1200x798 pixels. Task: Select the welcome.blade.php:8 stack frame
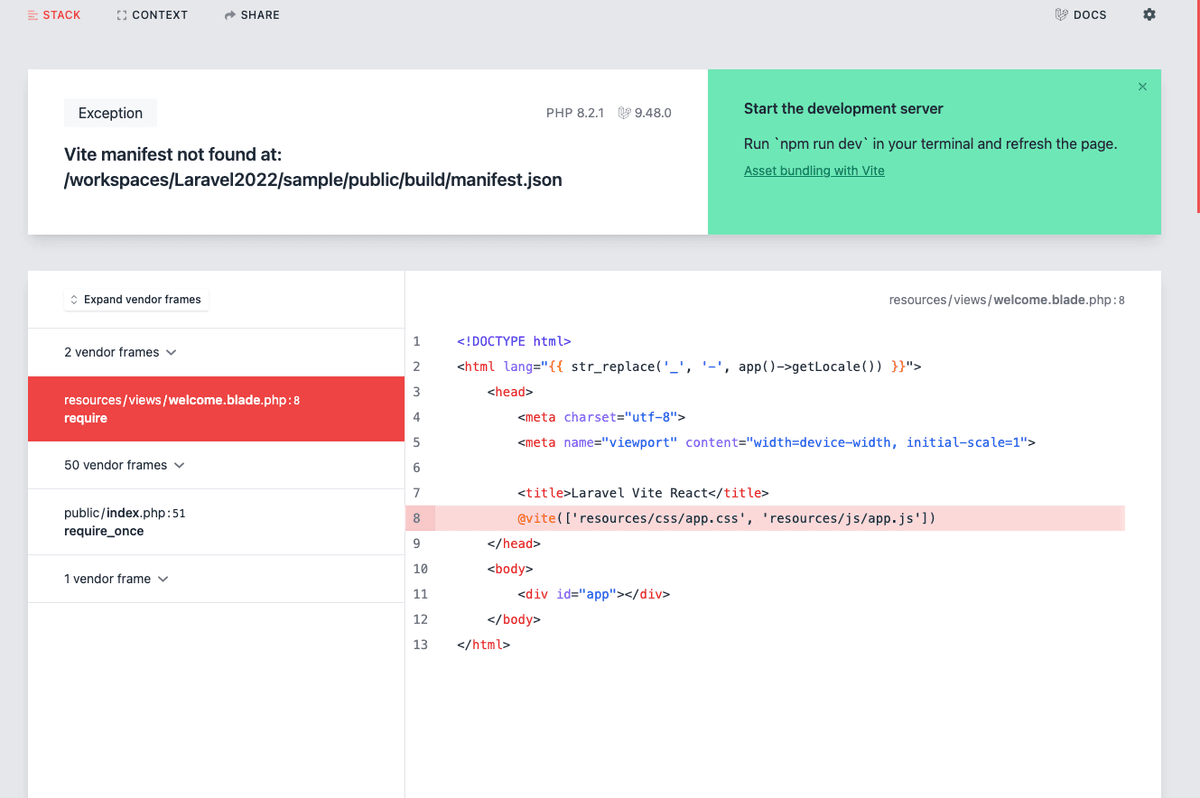[216, 409]
